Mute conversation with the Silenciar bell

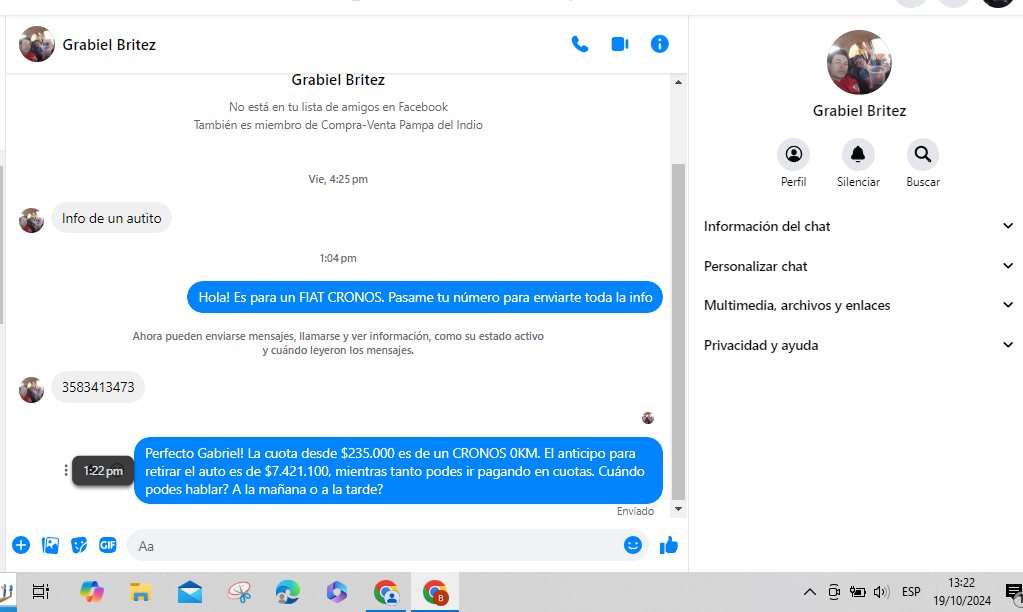pos(857,155)
